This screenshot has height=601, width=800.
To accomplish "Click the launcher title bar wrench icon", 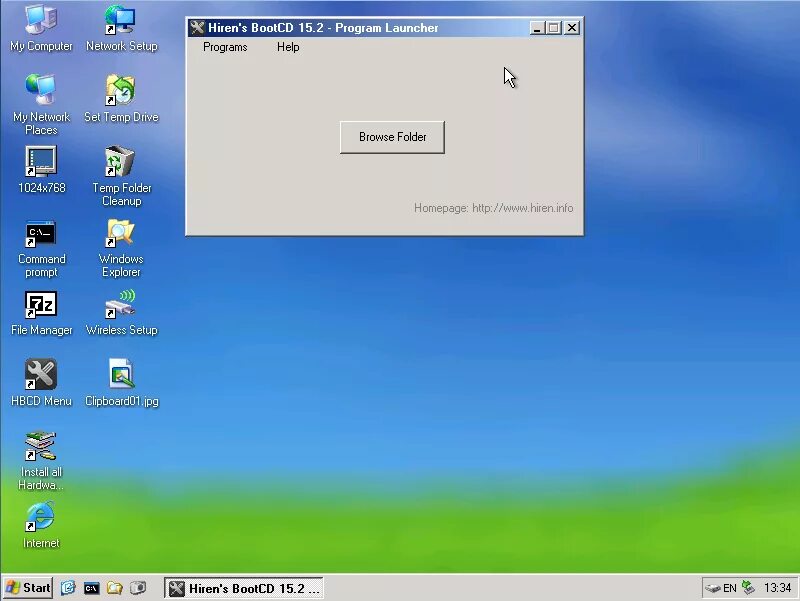I will 197,28.
